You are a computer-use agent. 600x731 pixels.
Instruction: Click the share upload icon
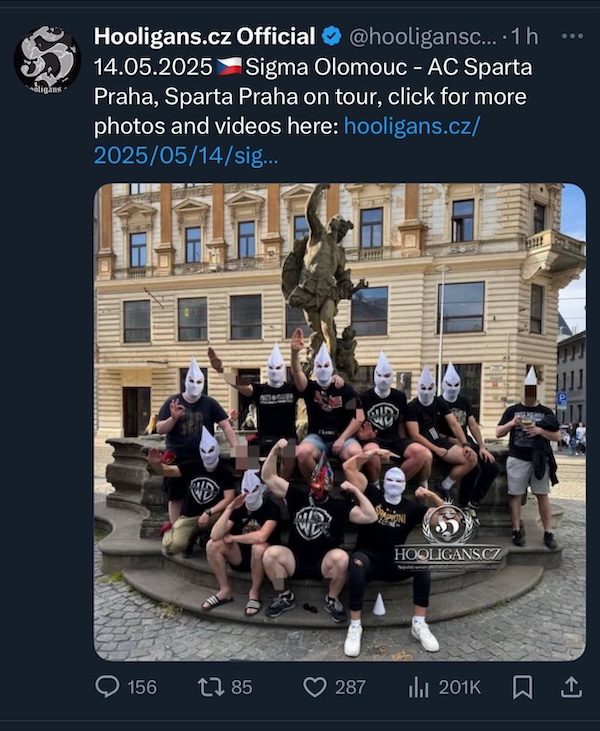[571, 687]
